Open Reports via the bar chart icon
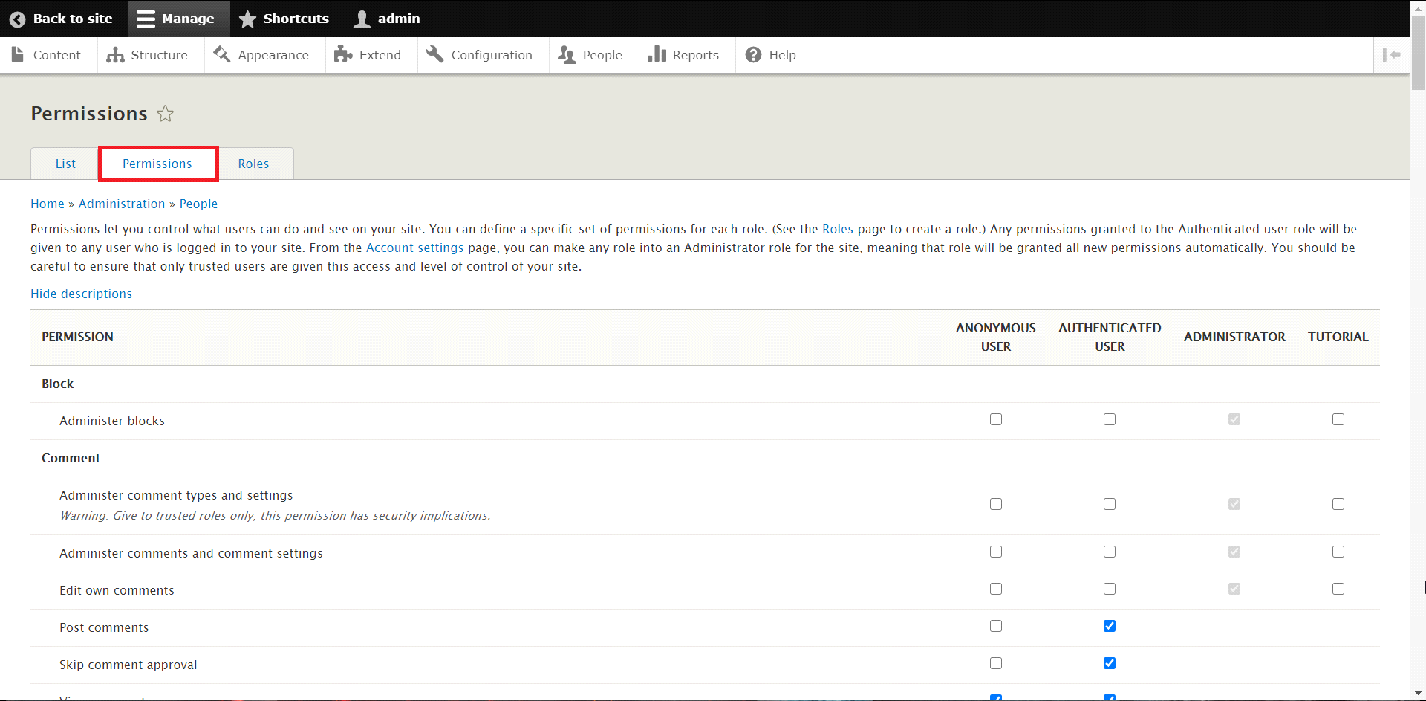 pos(656,55)
